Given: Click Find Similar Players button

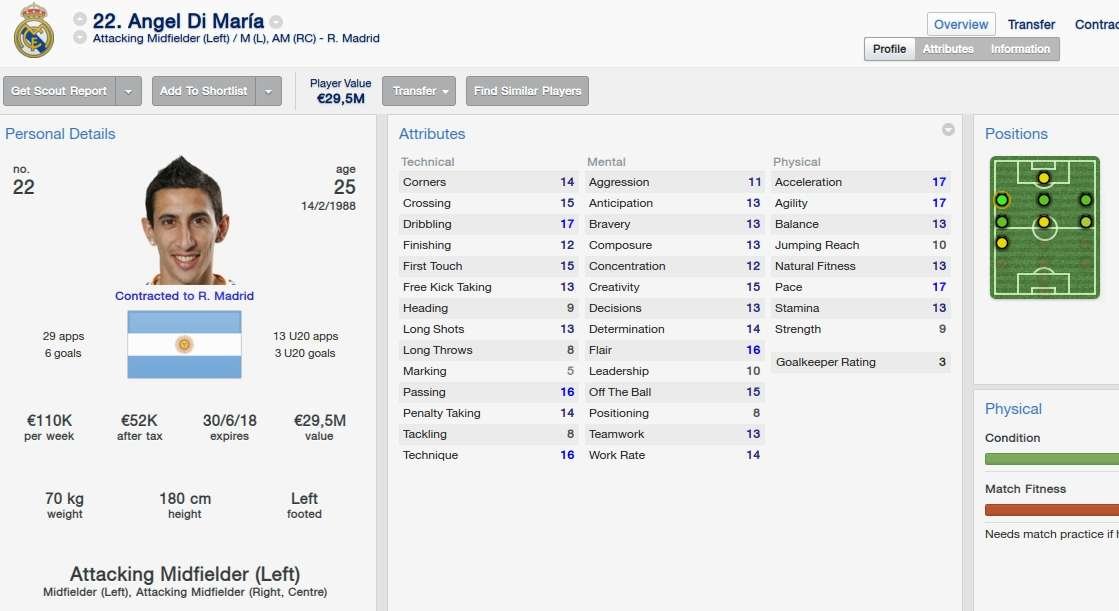Looking at the screenshot, I should 527,91.
